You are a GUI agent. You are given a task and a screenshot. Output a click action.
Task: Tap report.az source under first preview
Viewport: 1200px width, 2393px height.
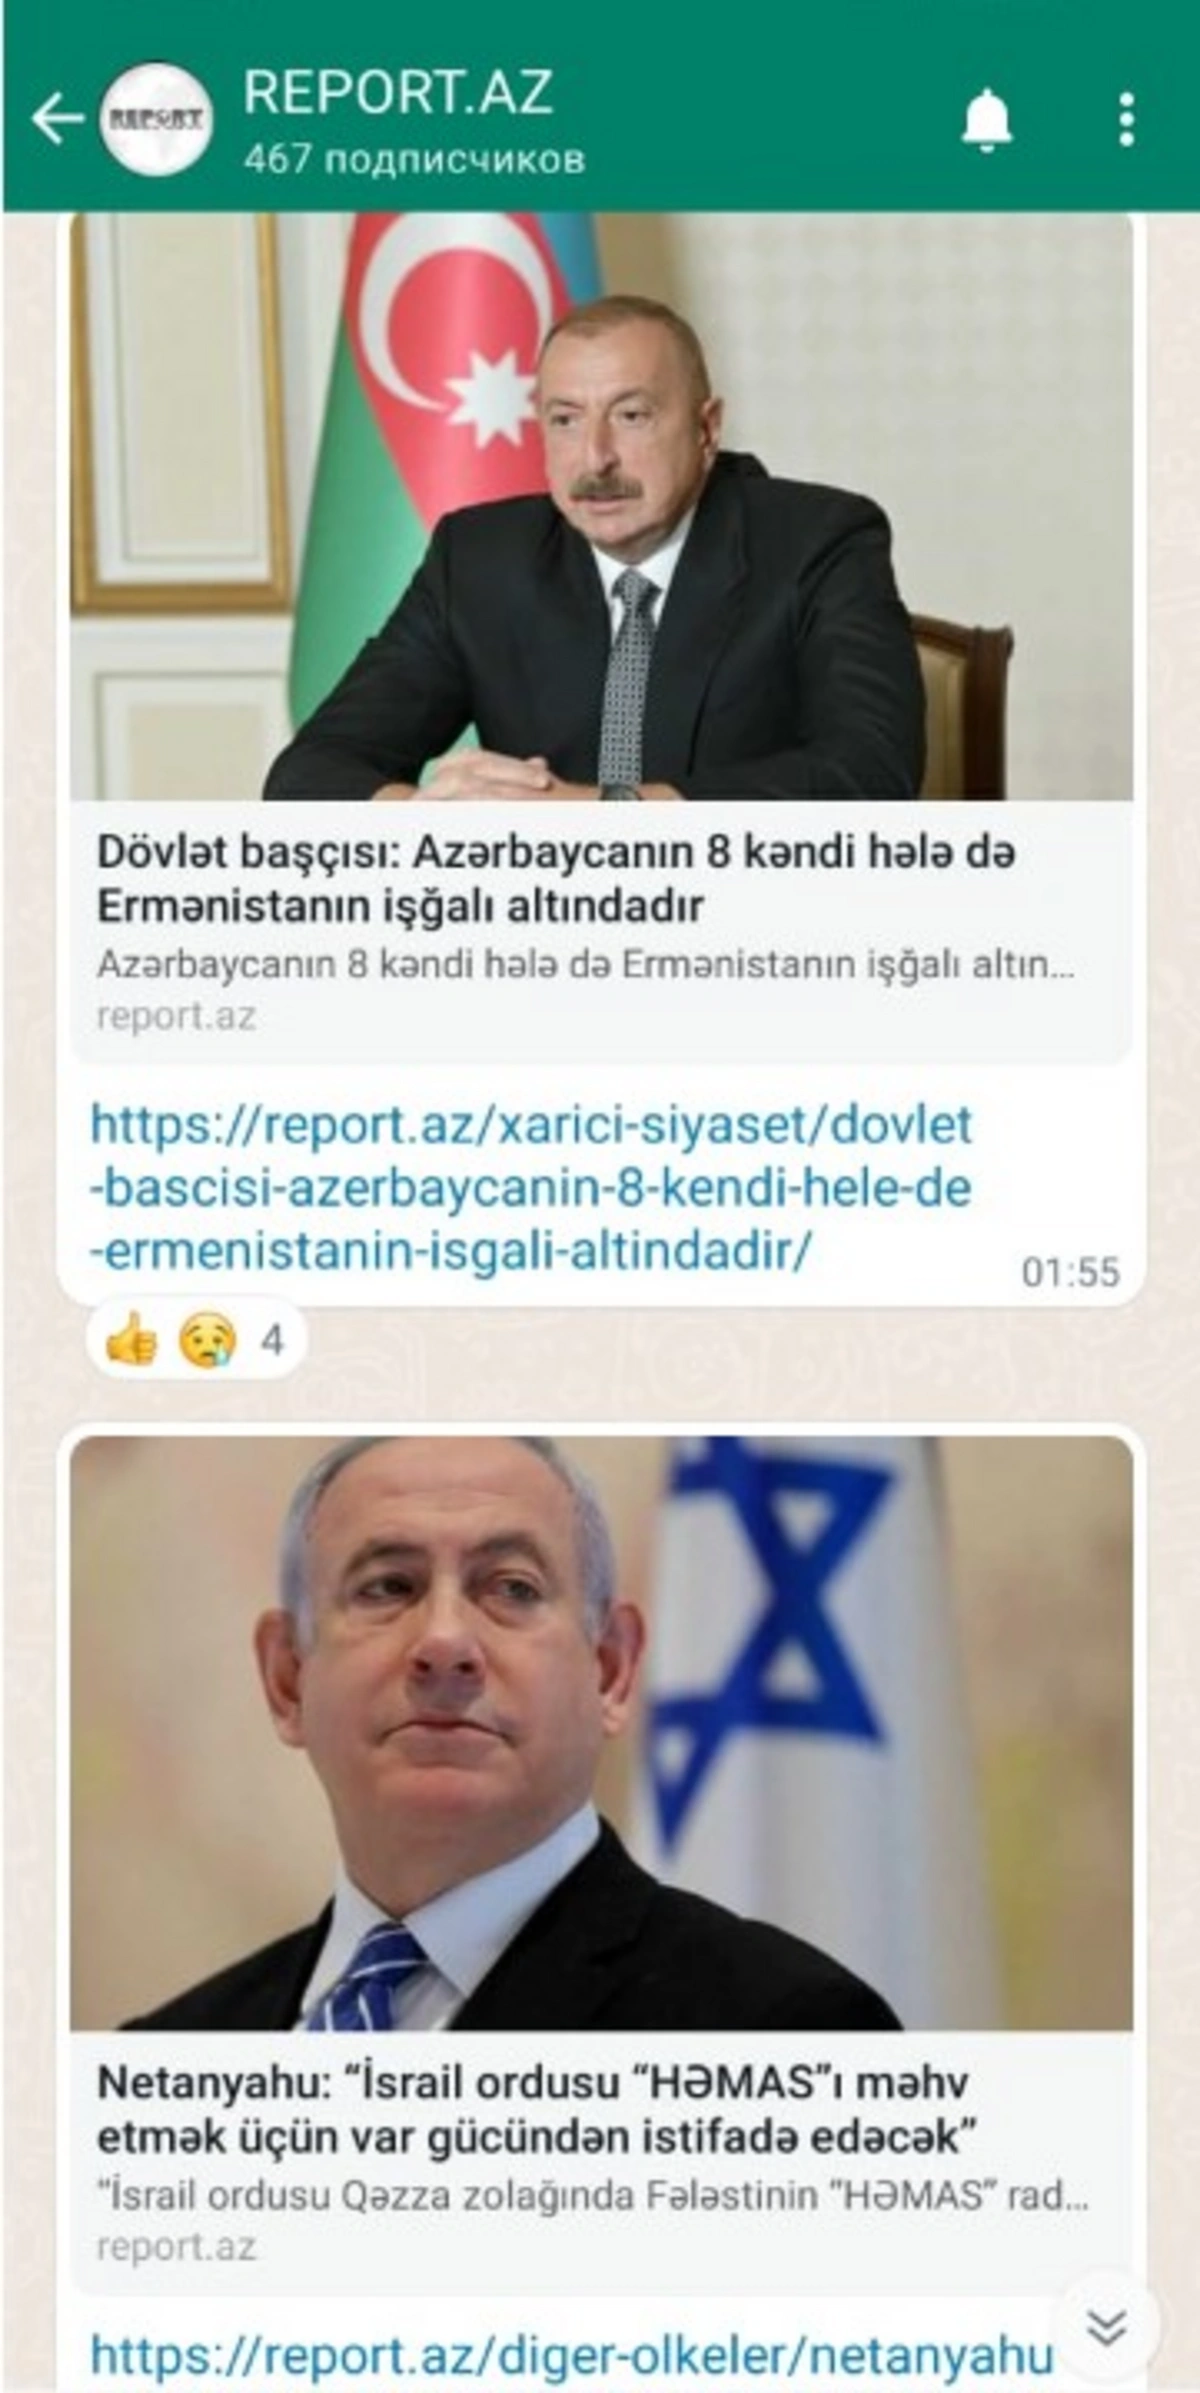176,1016
